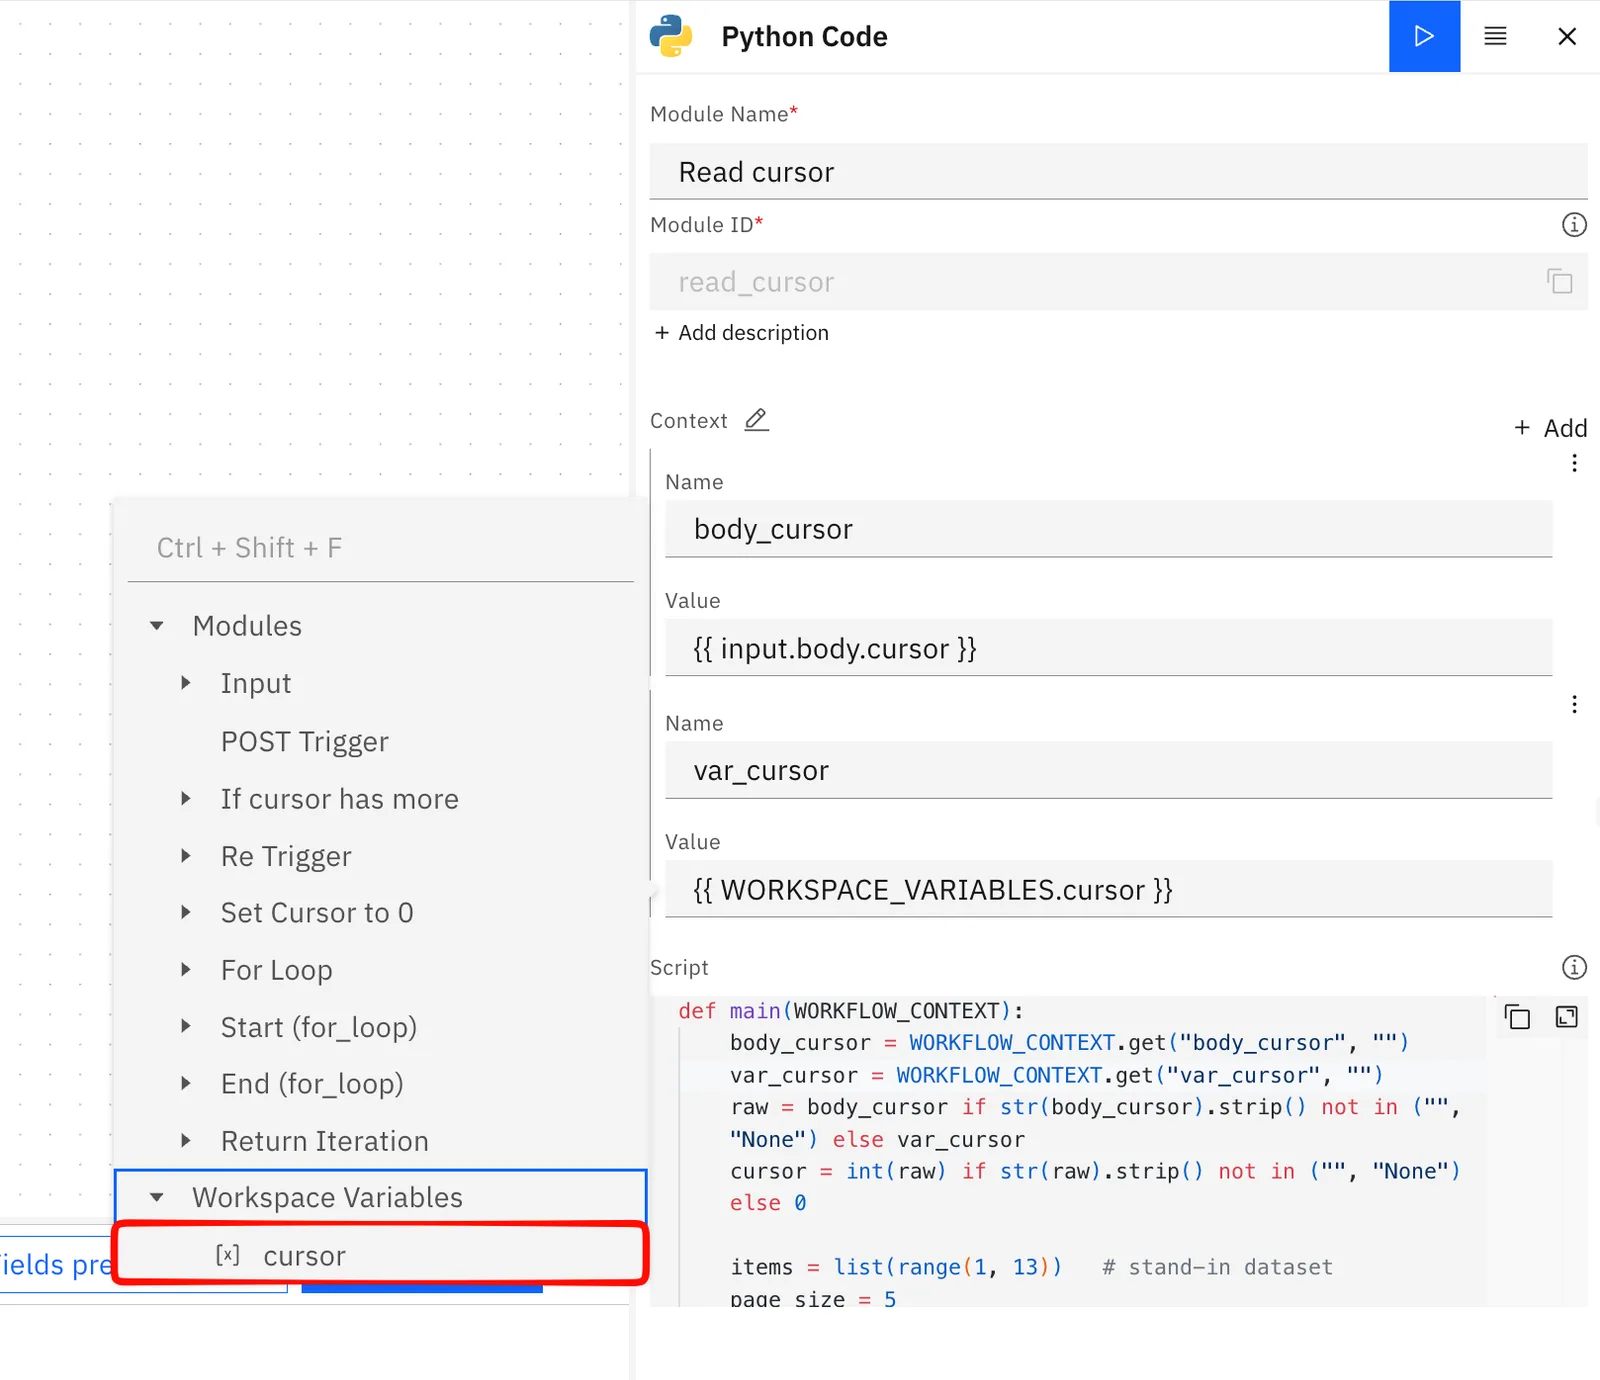
Task: Copy the read_cursor module ID
Action: 1560,281
